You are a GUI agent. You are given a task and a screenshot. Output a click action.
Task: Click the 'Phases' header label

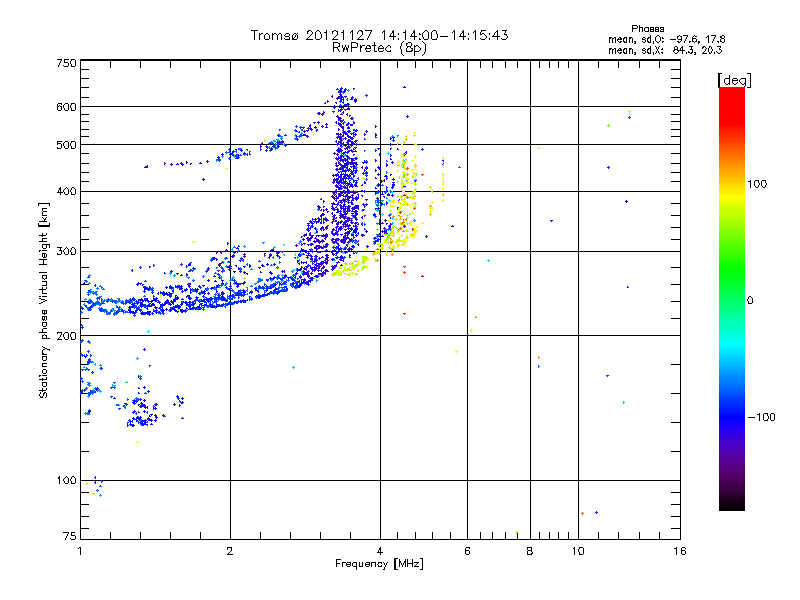[647, 29]
